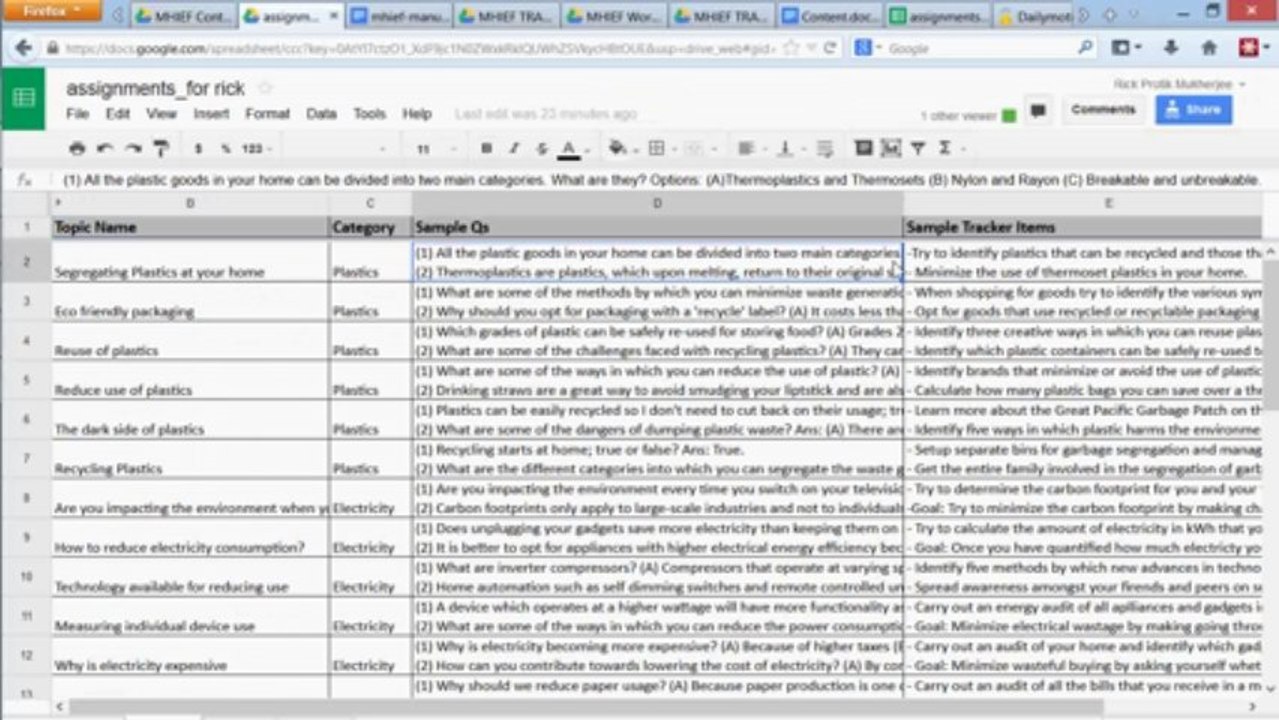
Task: Redo using the toolbar arrow
Action: tap(132, 148)
